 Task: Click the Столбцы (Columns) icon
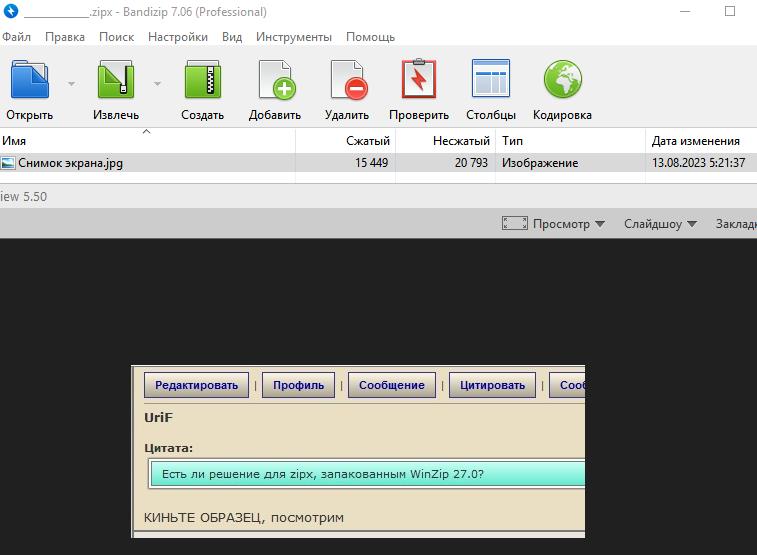tap(491, 78)
